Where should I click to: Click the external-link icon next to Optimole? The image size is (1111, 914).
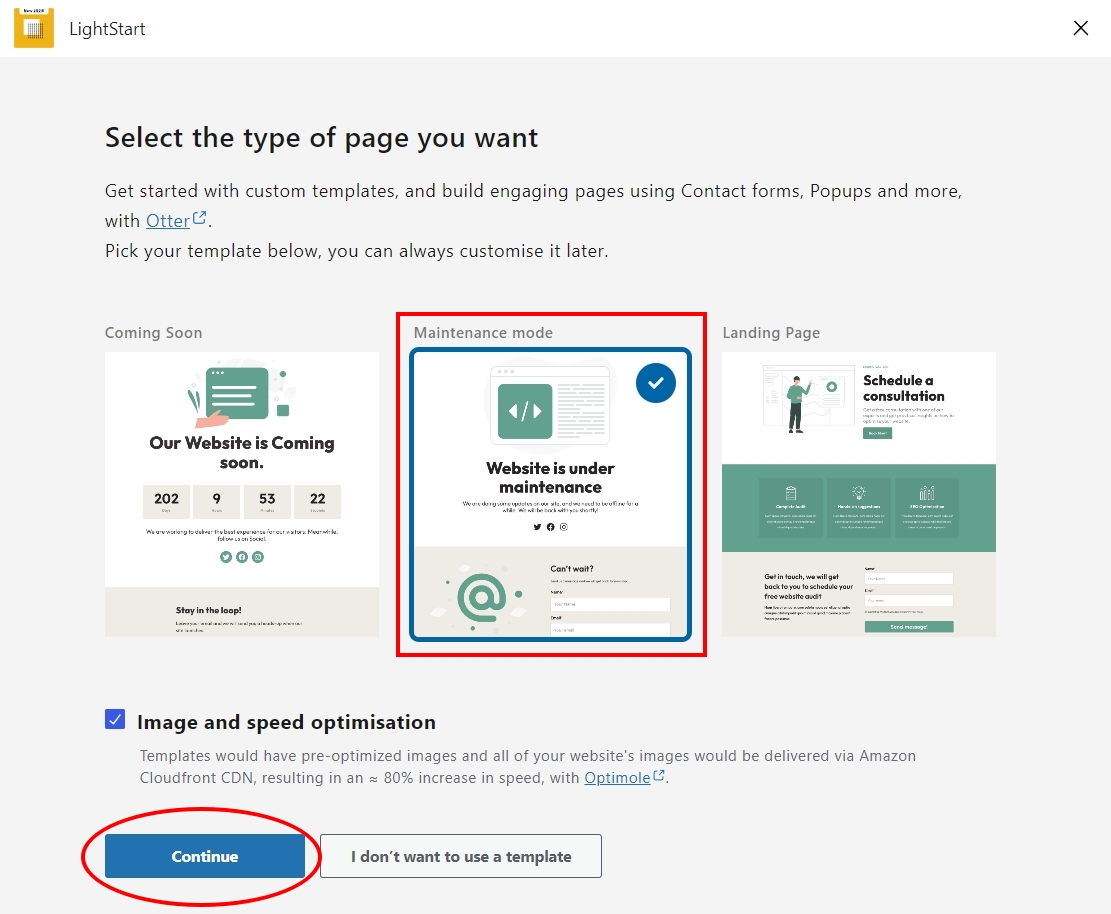pyautogui.click(x=659, y=776)
